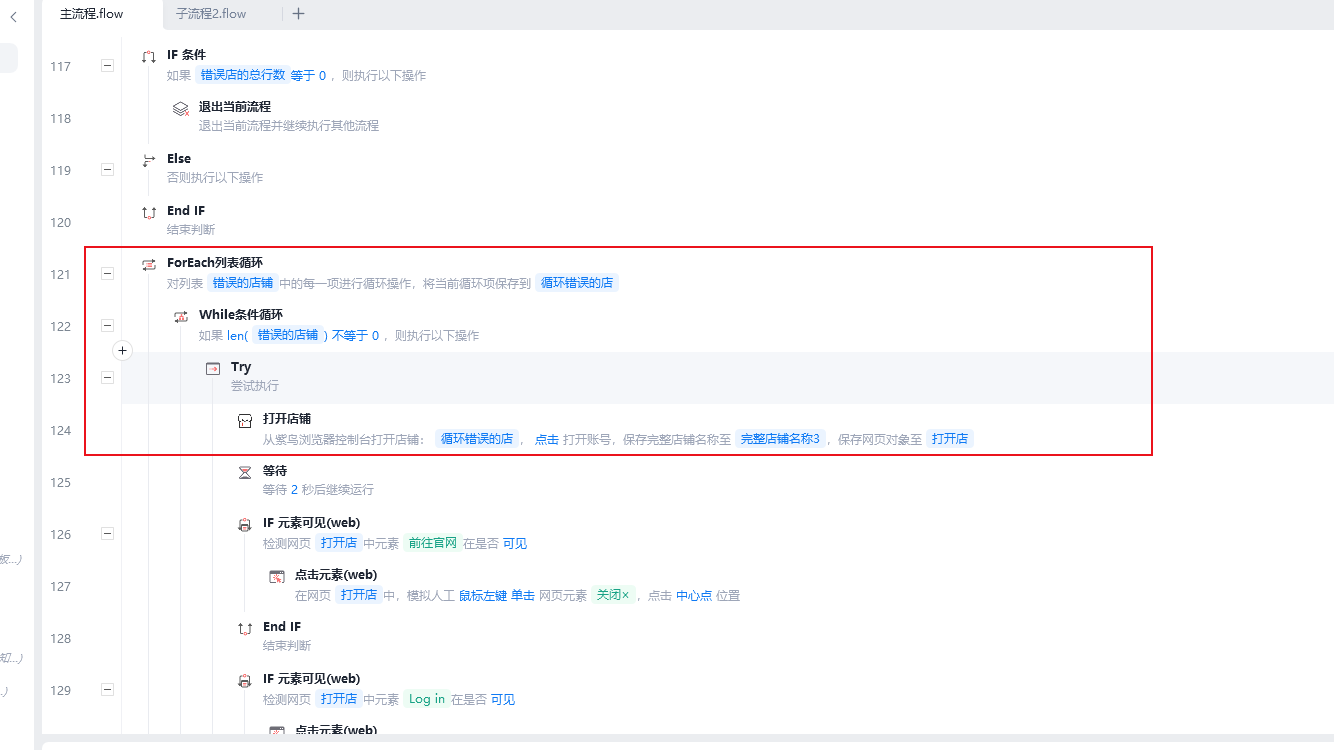Go back using the left chevron arrow
The height and width of the screenshot is (750, 1334).
[13, 17]
